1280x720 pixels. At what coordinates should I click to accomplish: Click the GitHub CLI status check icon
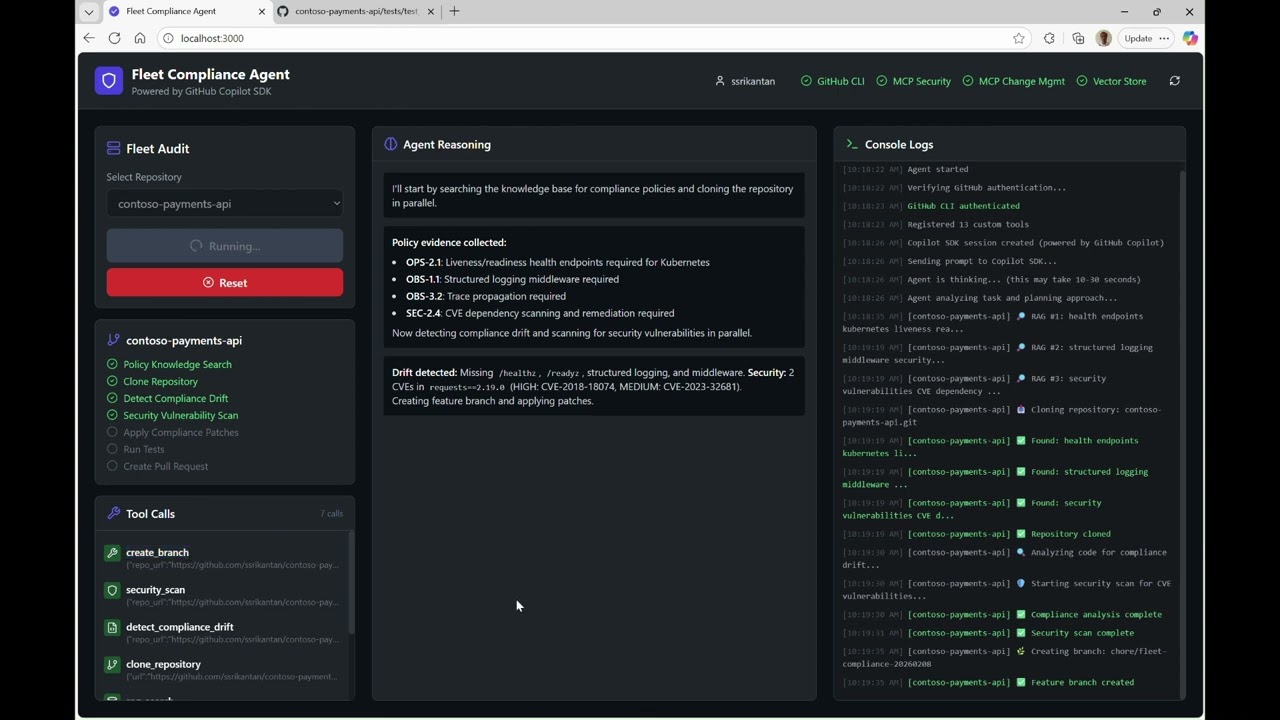click(806, 81)
